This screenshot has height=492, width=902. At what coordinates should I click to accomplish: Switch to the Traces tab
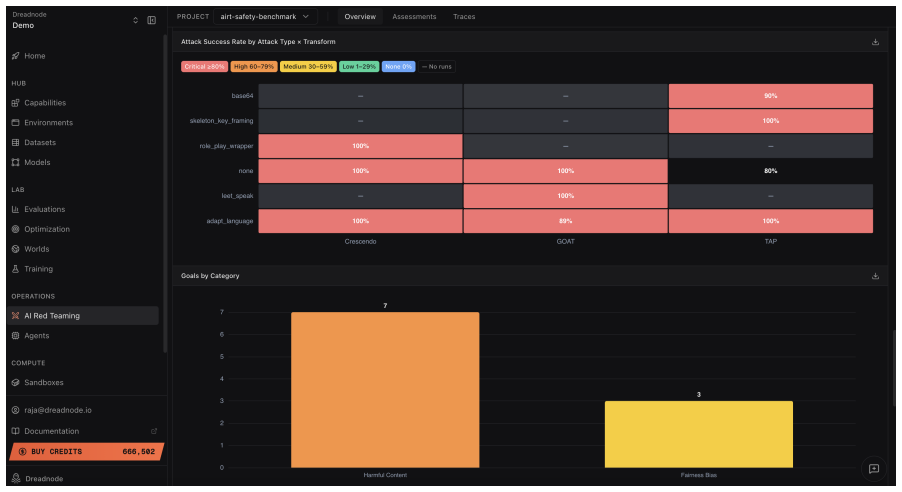pos(464,17)
